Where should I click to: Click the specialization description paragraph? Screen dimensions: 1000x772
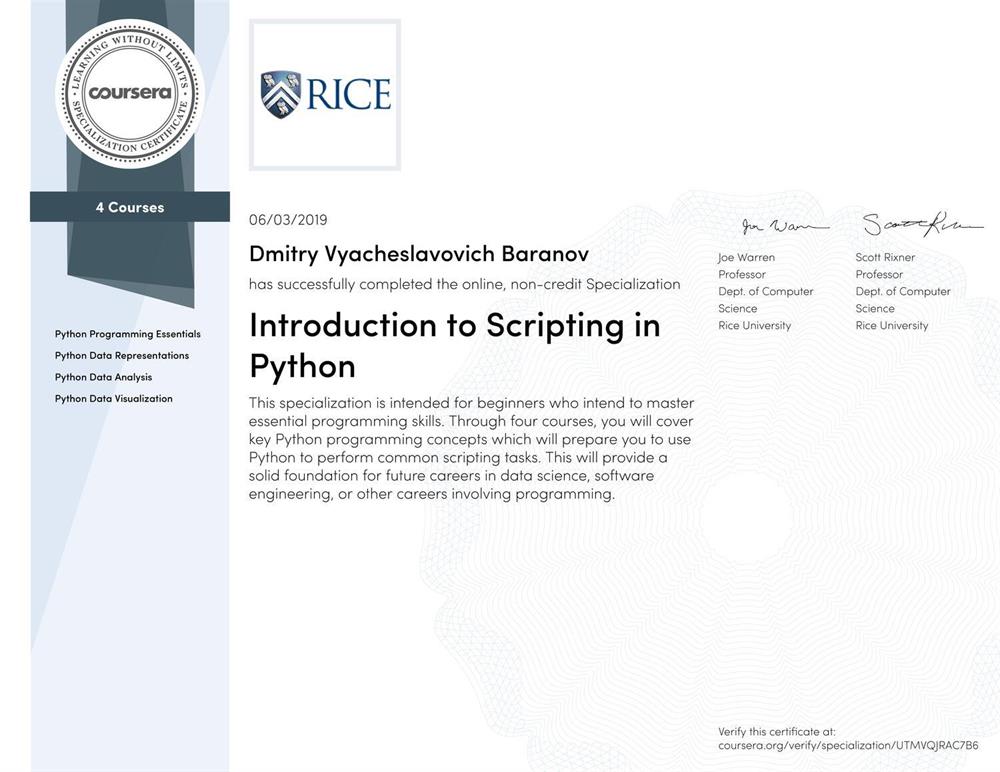471,448
